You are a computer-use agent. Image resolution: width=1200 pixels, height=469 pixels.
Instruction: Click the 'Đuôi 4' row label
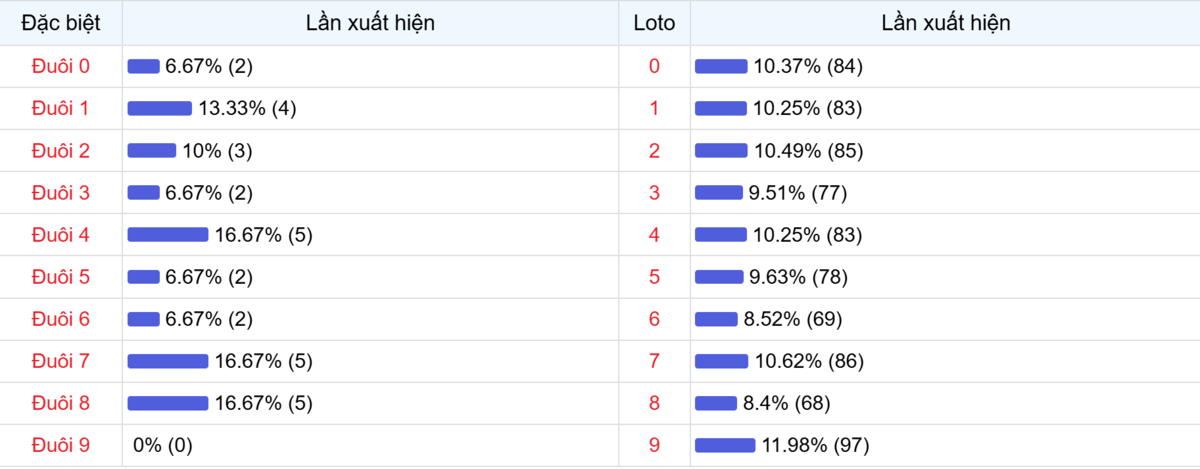[x=61, y=235]
